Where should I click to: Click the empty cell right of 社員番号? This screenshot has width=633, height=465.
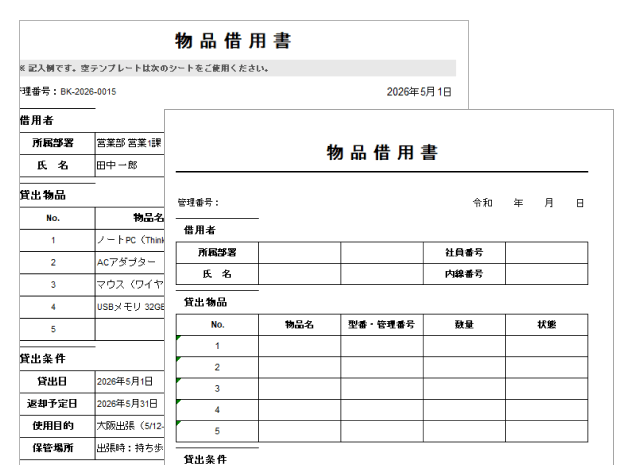pyautogui.click(x=547, y=253)
